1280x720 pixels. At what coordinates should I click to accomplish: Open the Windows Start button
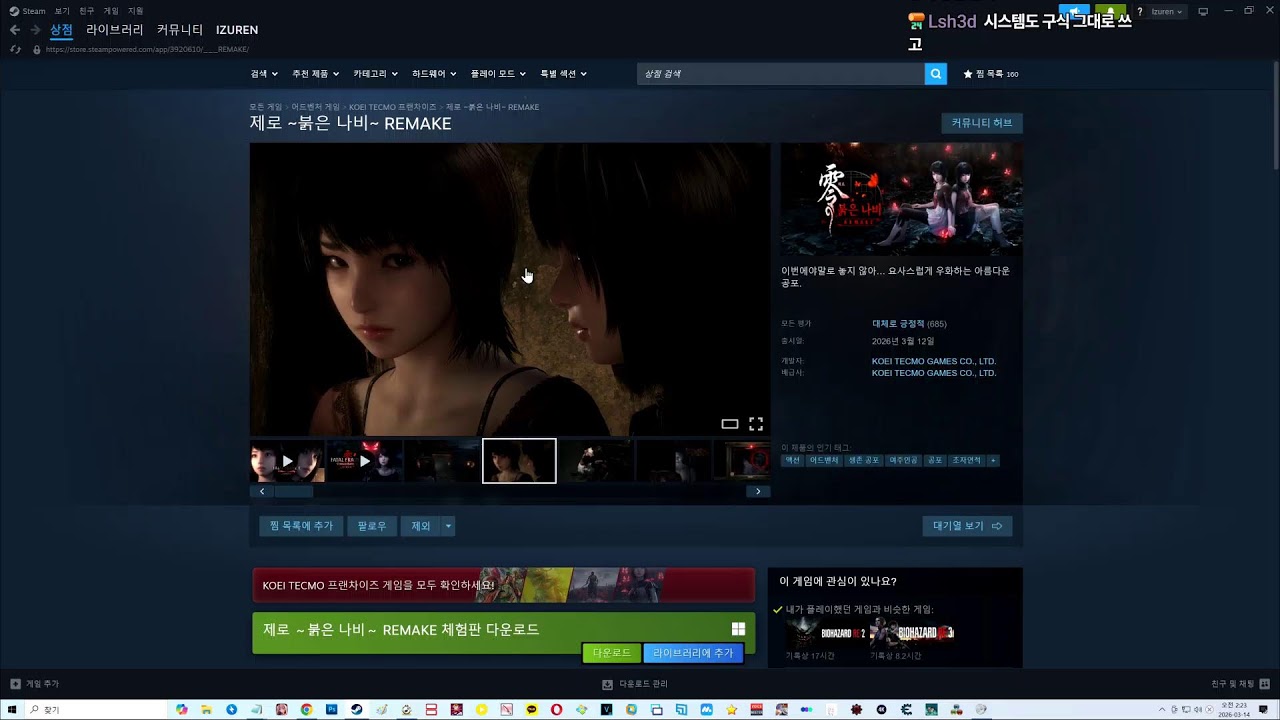[x=13, y=709]
